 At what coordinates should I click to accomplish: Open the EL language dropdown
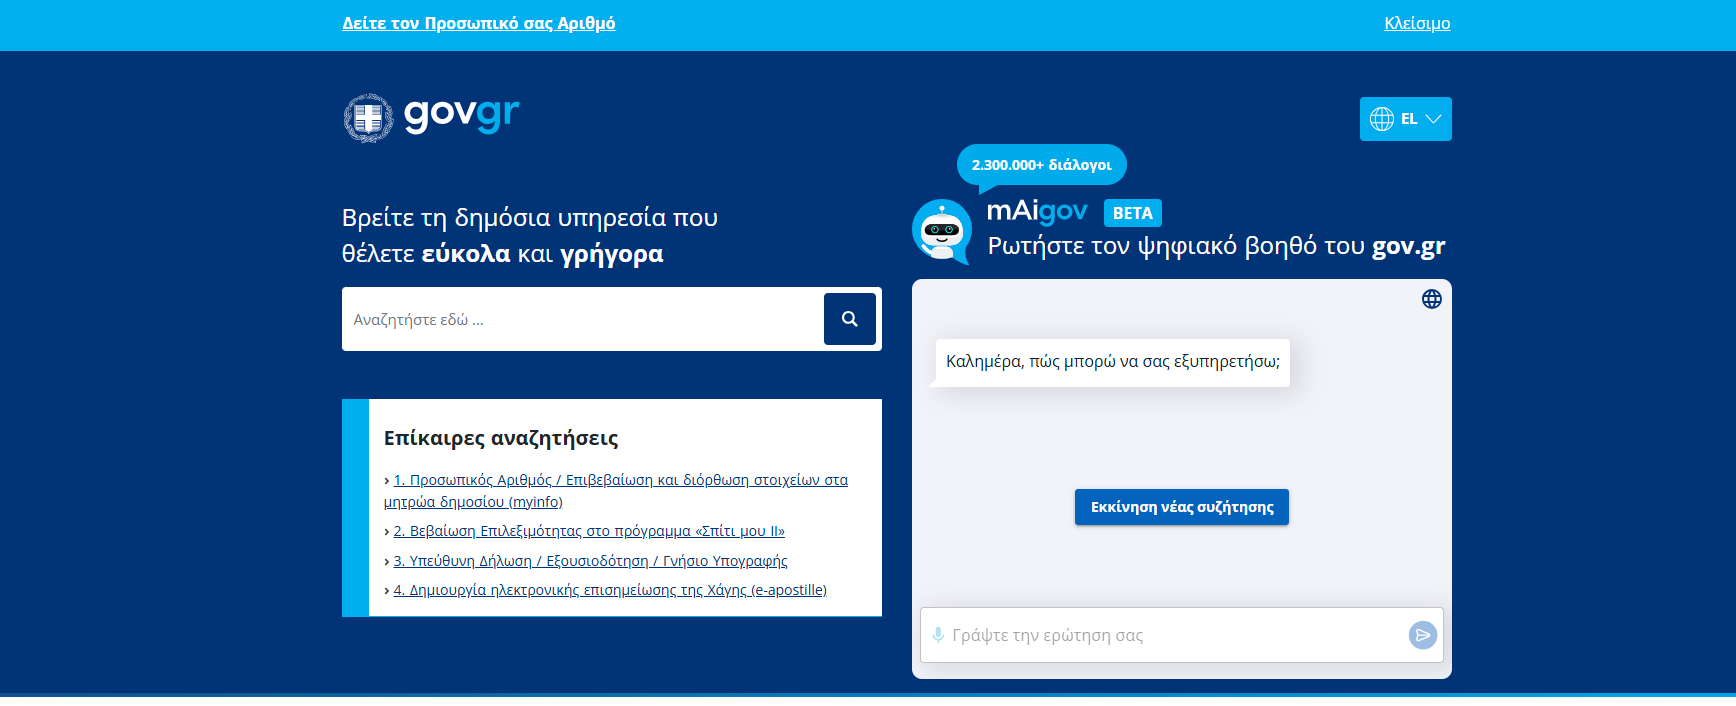(1405, 119)
